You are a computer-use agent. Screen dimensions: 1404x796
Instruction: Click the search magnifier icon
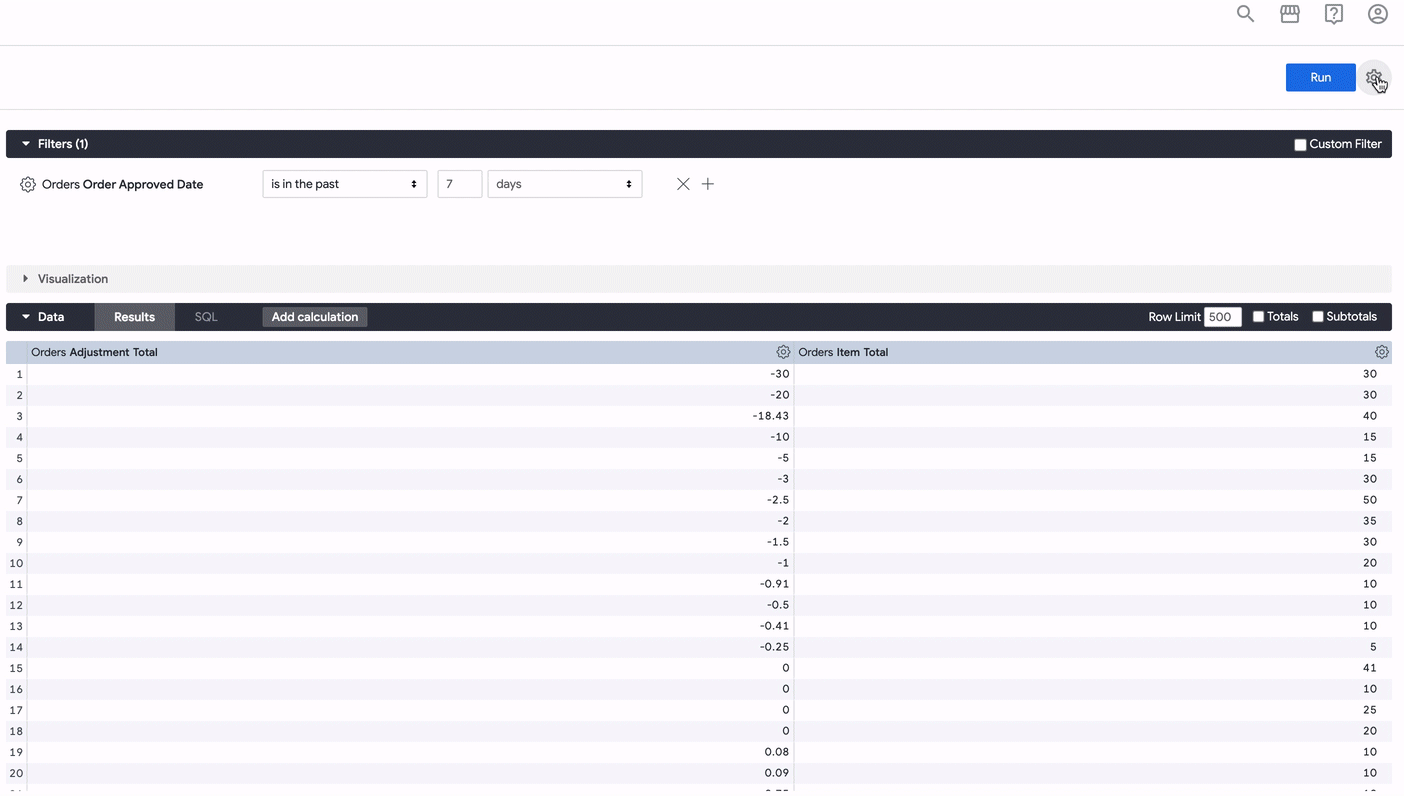point(1245,14)
